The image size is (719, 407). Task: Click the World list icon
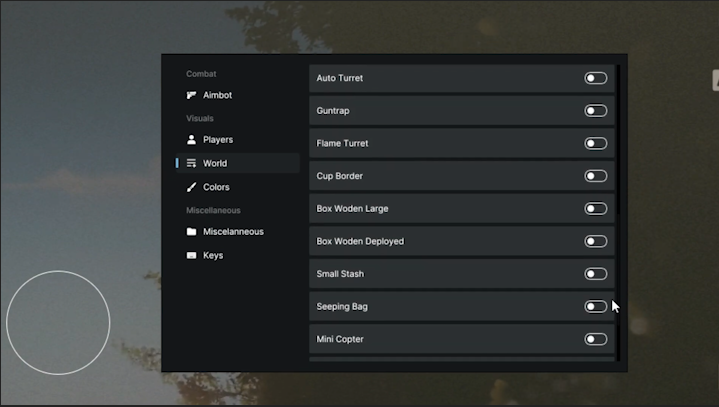pyautogui.click(x=192, y=163)
